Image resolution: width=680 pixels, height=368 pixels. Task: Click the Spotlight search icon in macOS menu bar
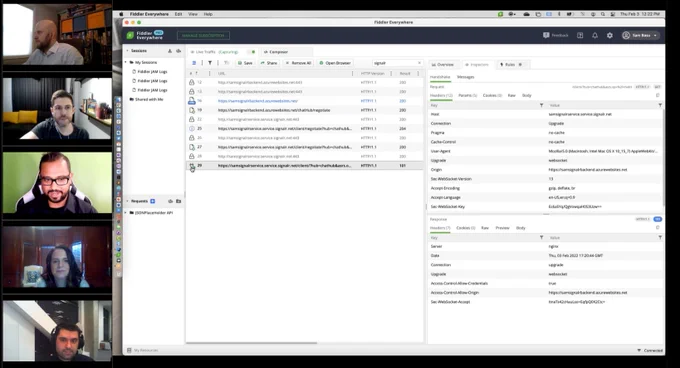[x=603, y=14]
